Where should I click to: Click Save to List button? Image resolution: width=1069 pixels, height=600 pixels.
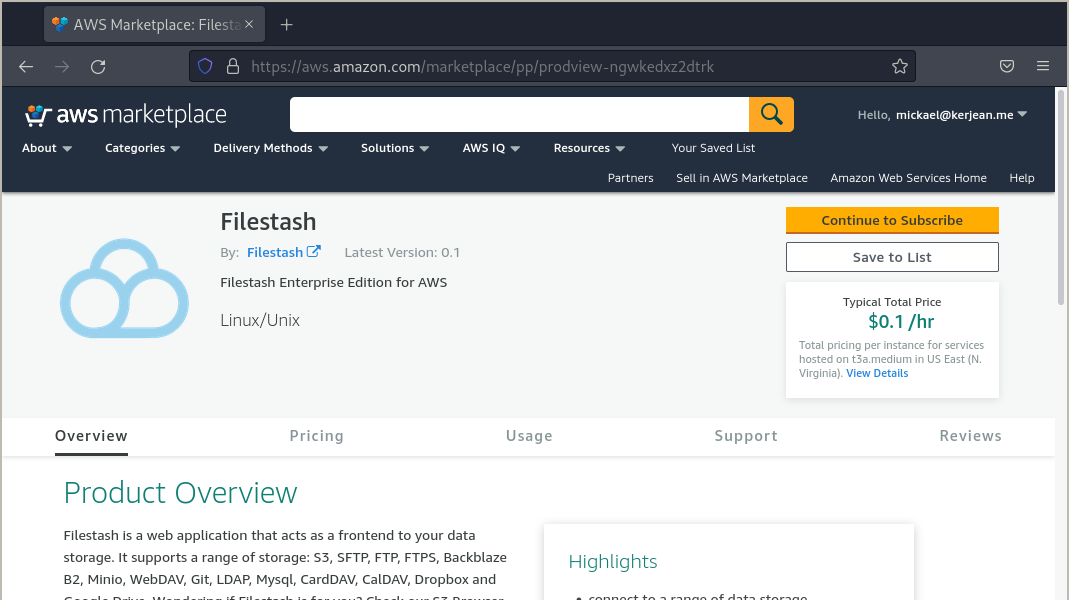(892, 257)
